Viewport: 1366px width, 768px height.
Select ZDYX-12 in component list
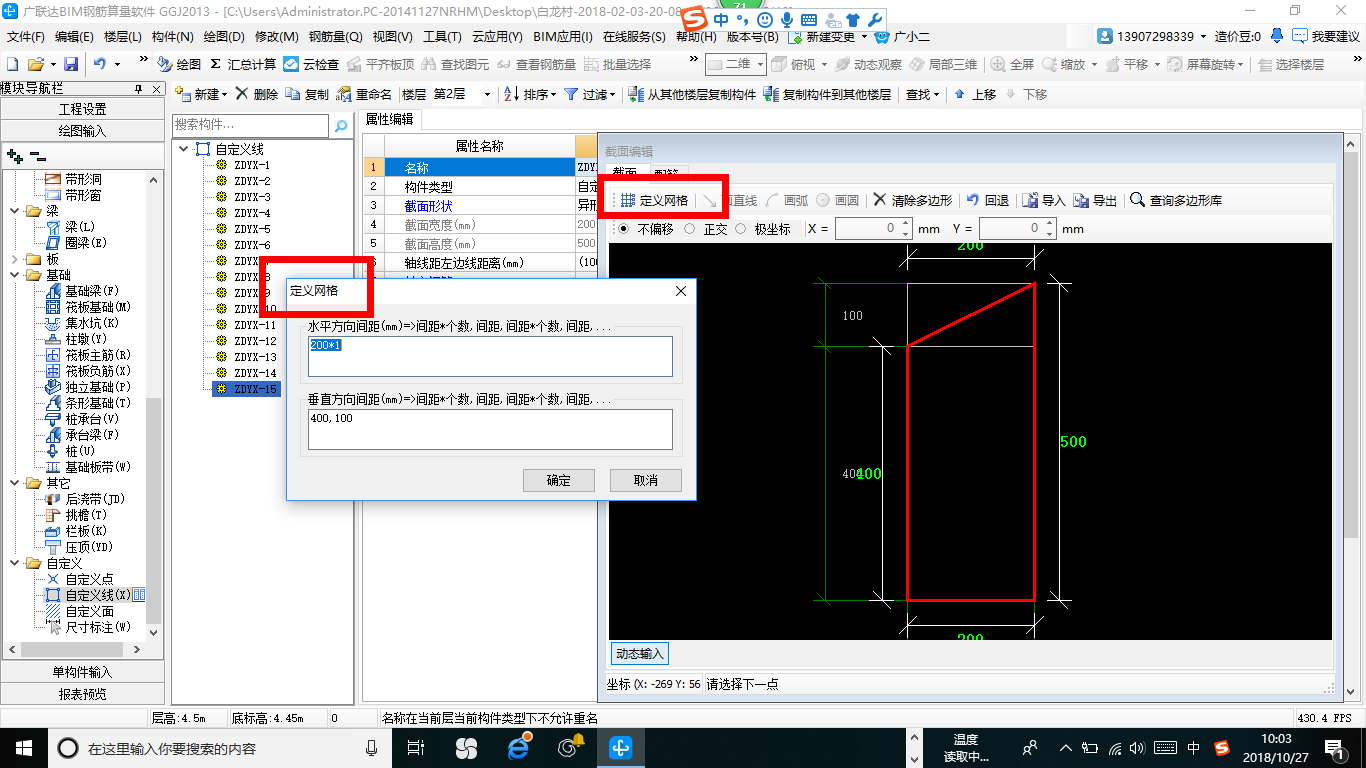coord(255,341)
